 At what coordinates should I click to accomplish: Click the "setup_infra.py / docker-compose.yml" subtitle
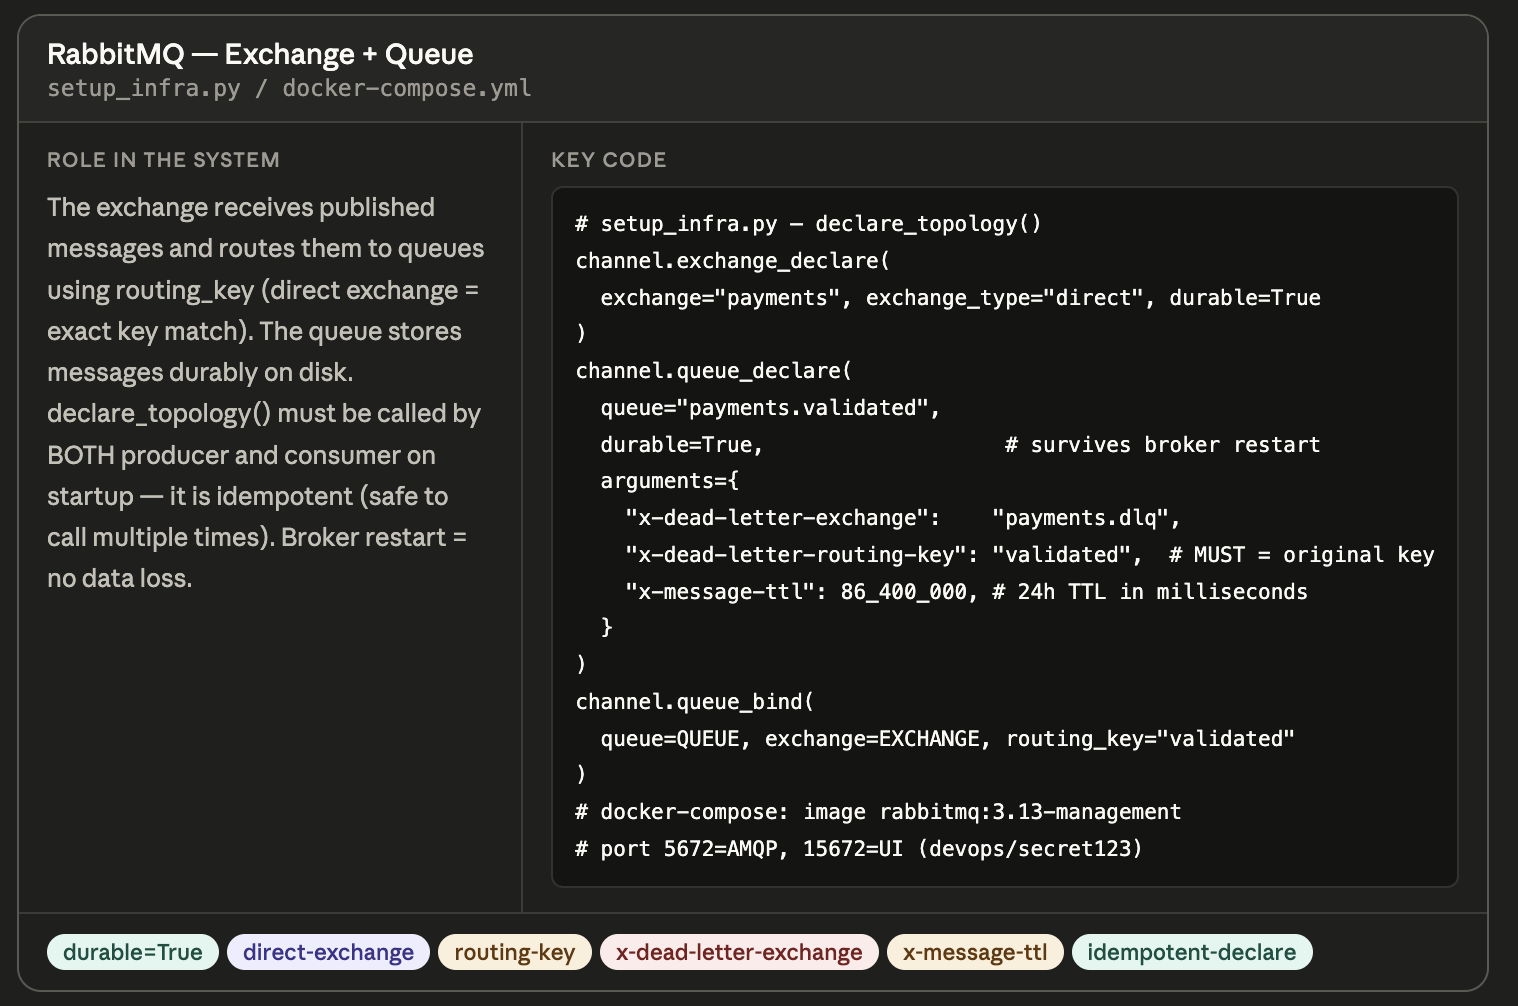pos(289,88)
